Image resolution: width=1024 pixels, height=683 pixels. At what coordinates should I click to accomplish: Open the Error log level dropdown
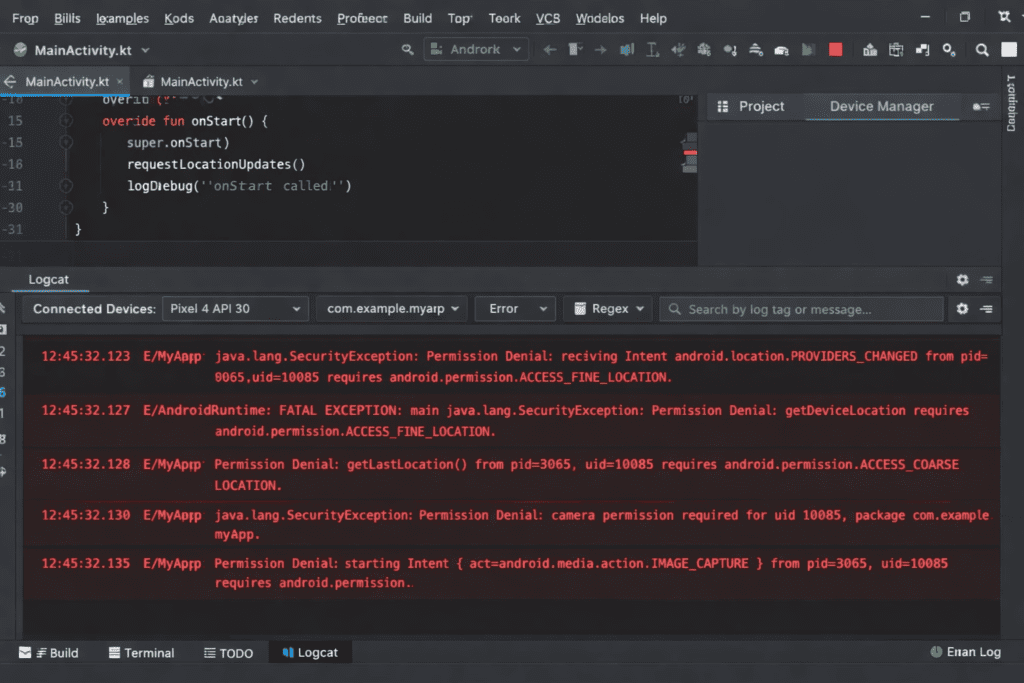(514, 309)
